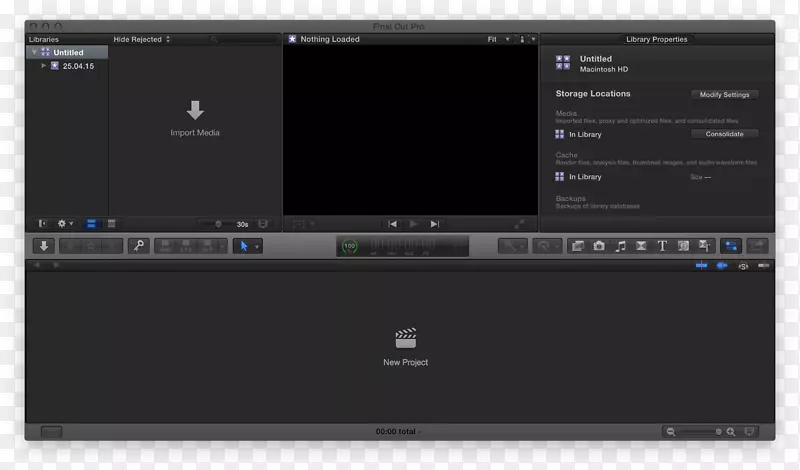Open the Generators Browser
Viewport: 800px width, 470px height.
[x=683, y=246]
